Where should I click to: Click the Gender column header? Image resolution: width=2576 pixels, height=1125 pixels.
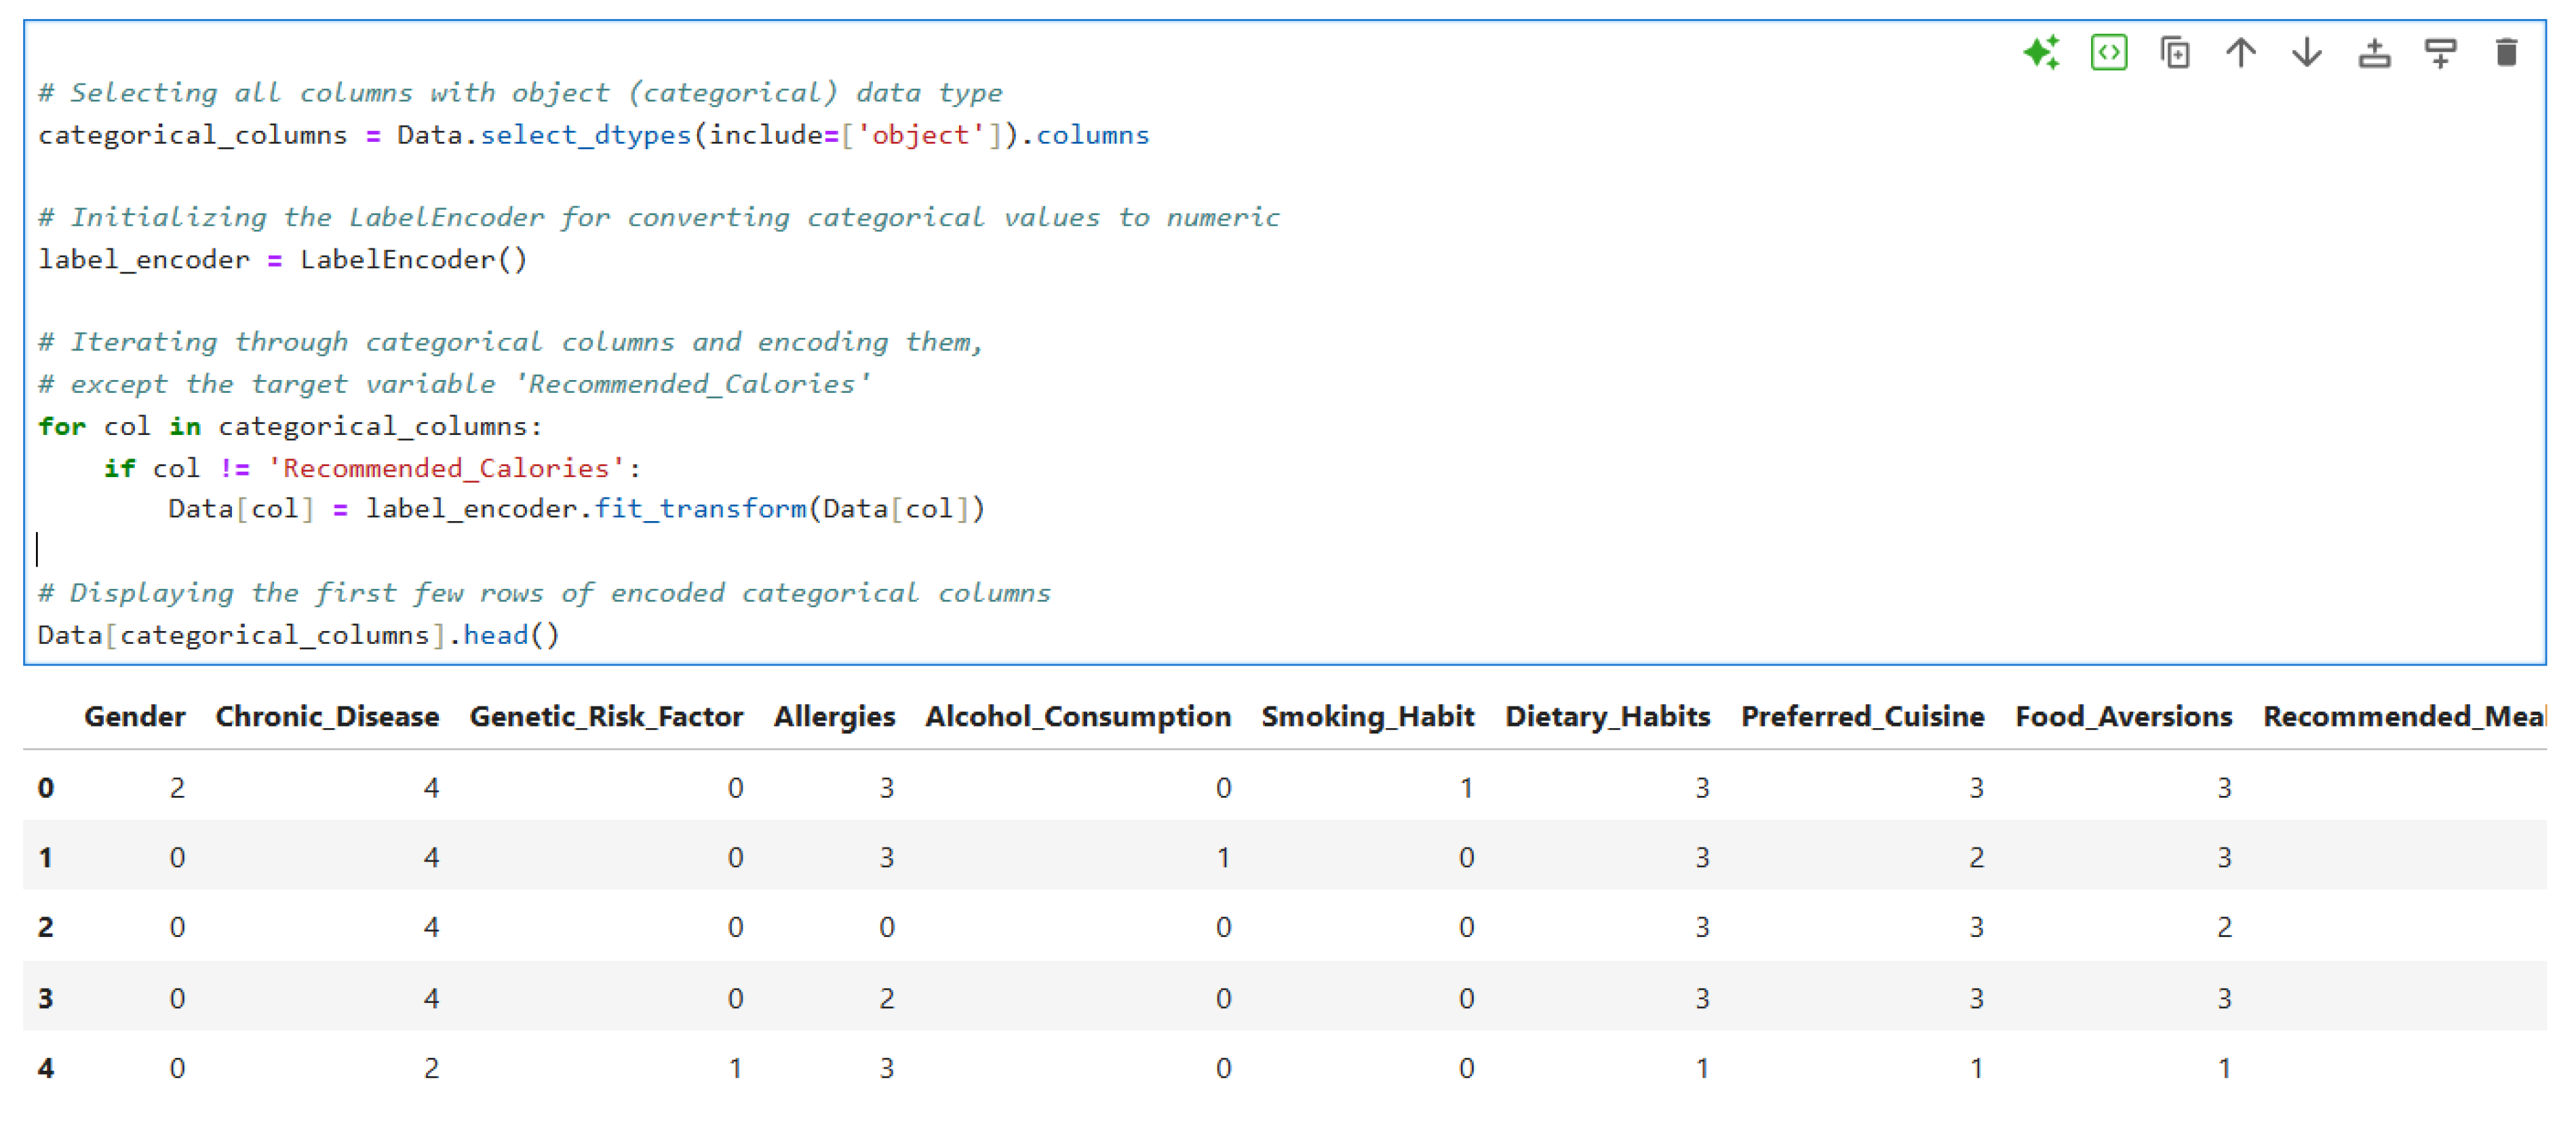pos(134,716)
